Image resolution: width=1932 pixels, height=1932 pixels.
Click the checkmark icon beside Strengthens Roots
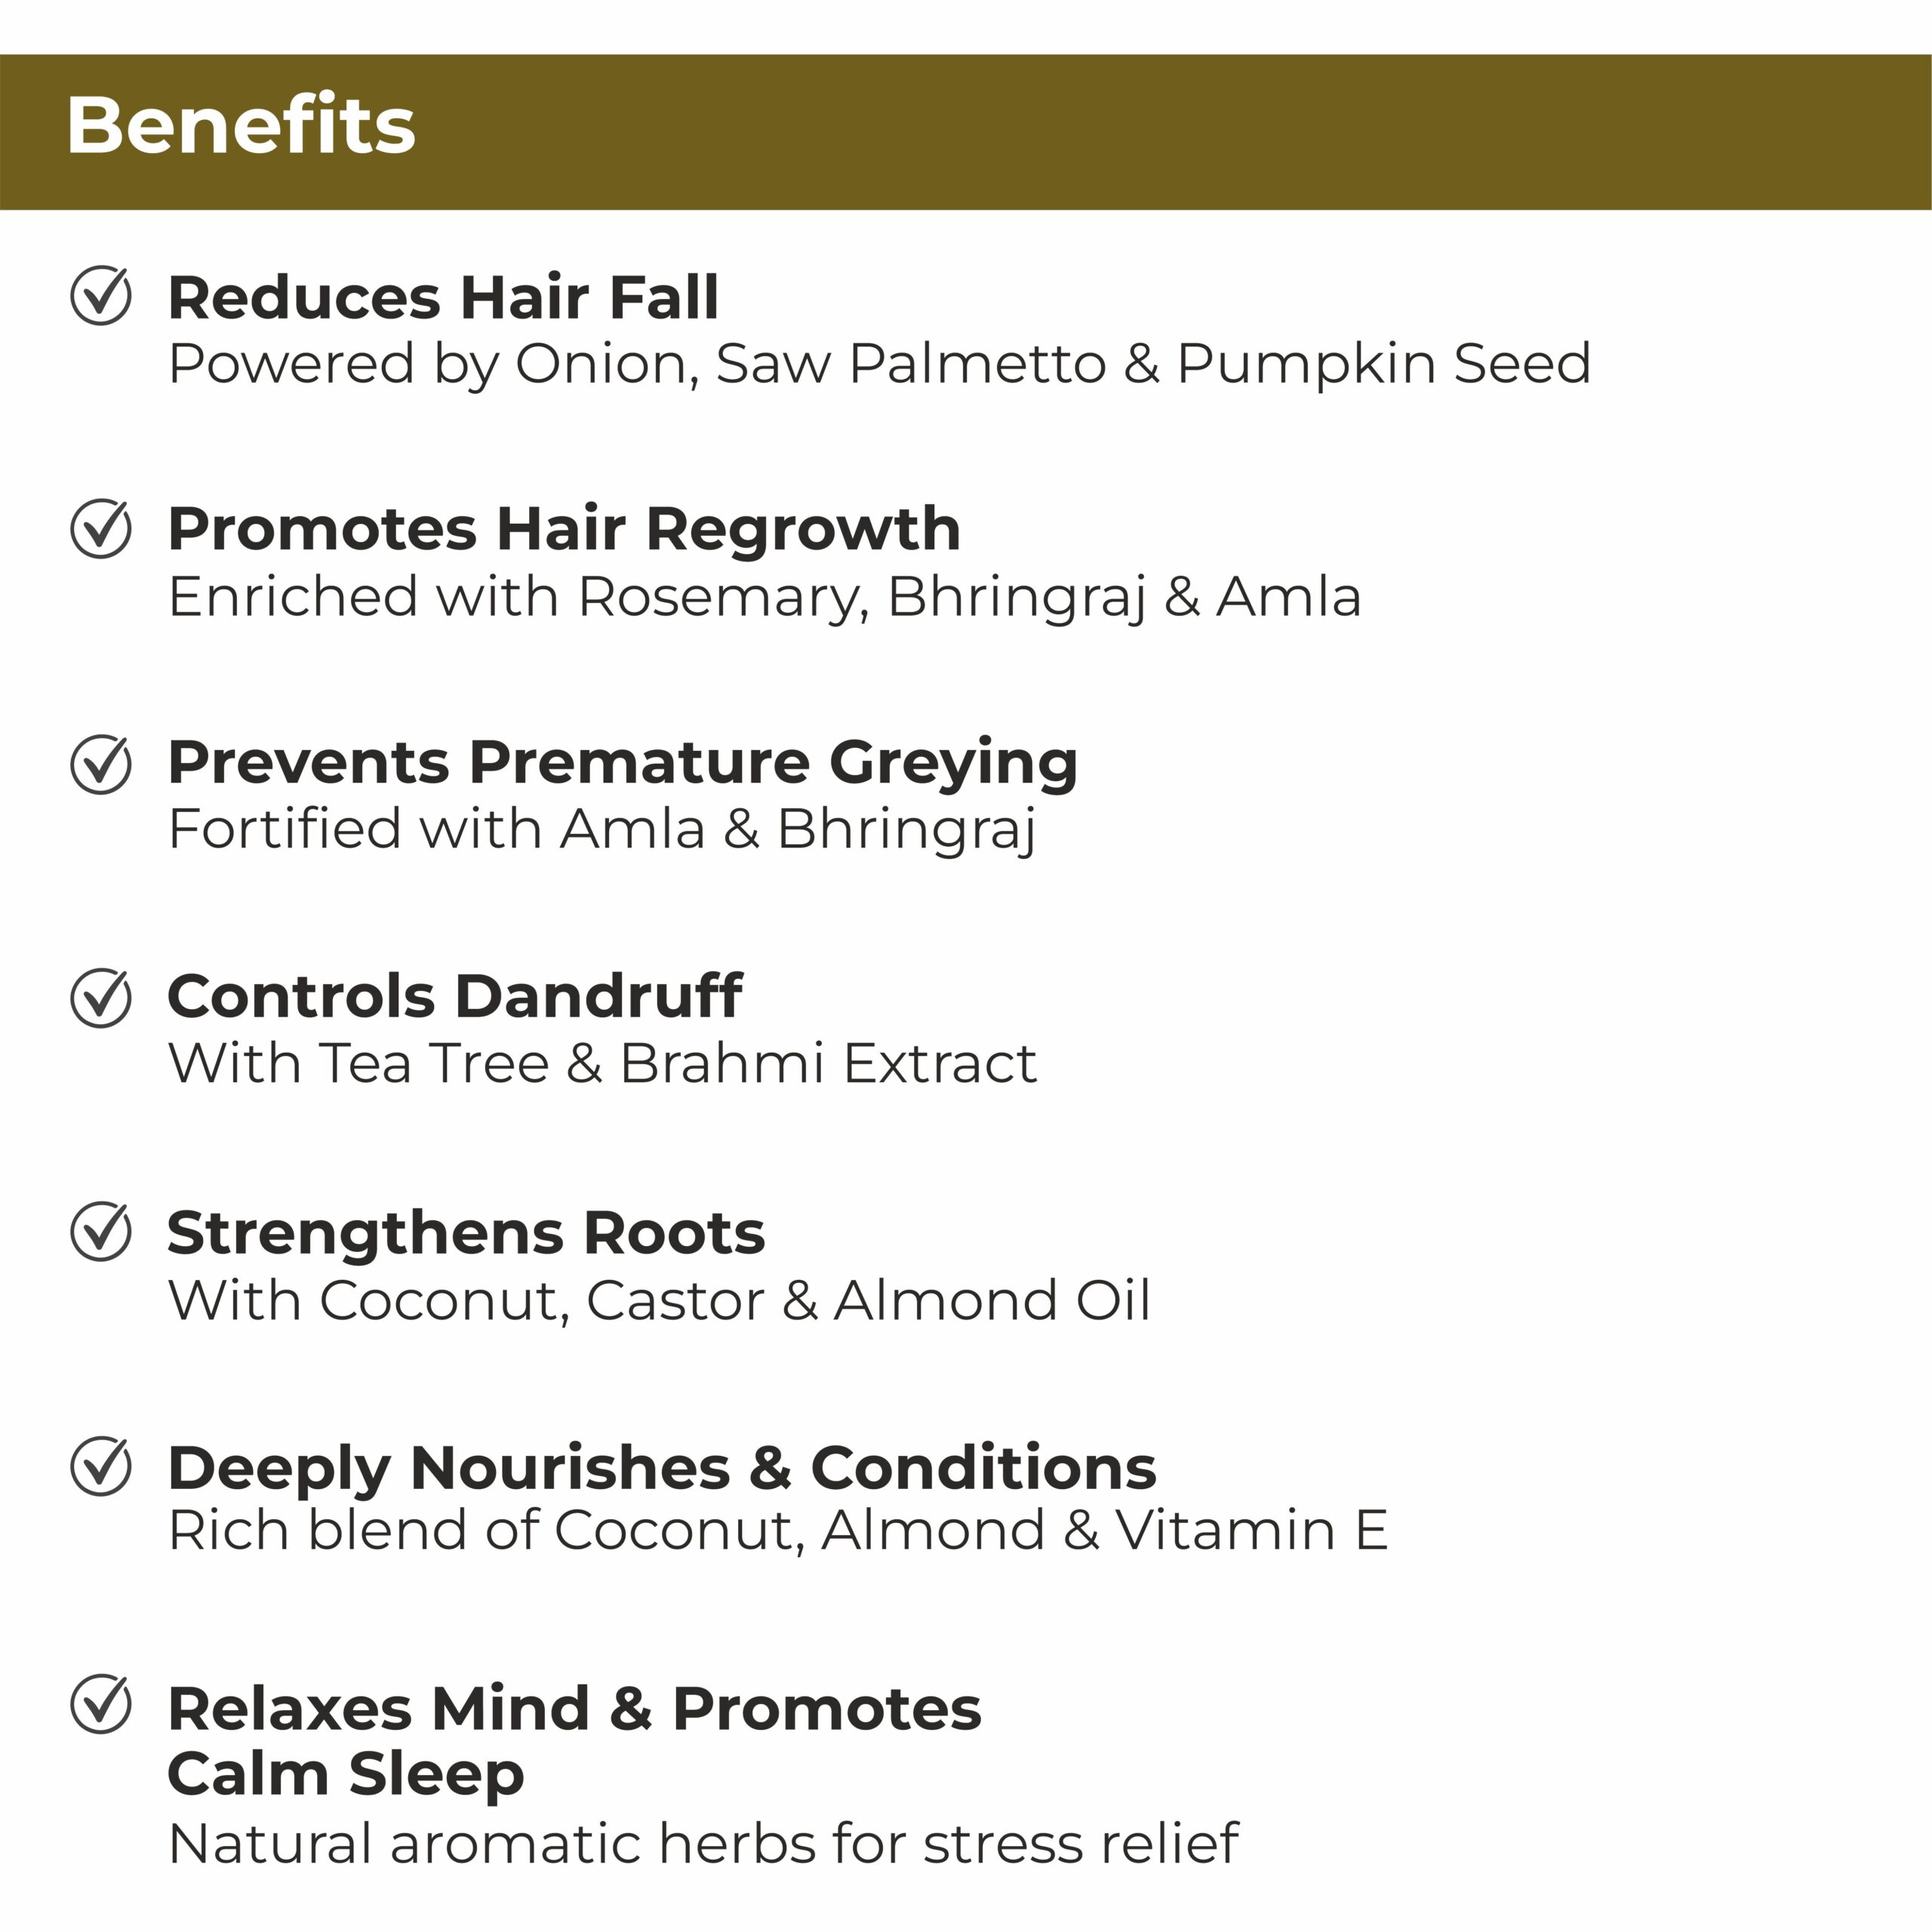click(x=101, y=1231)
